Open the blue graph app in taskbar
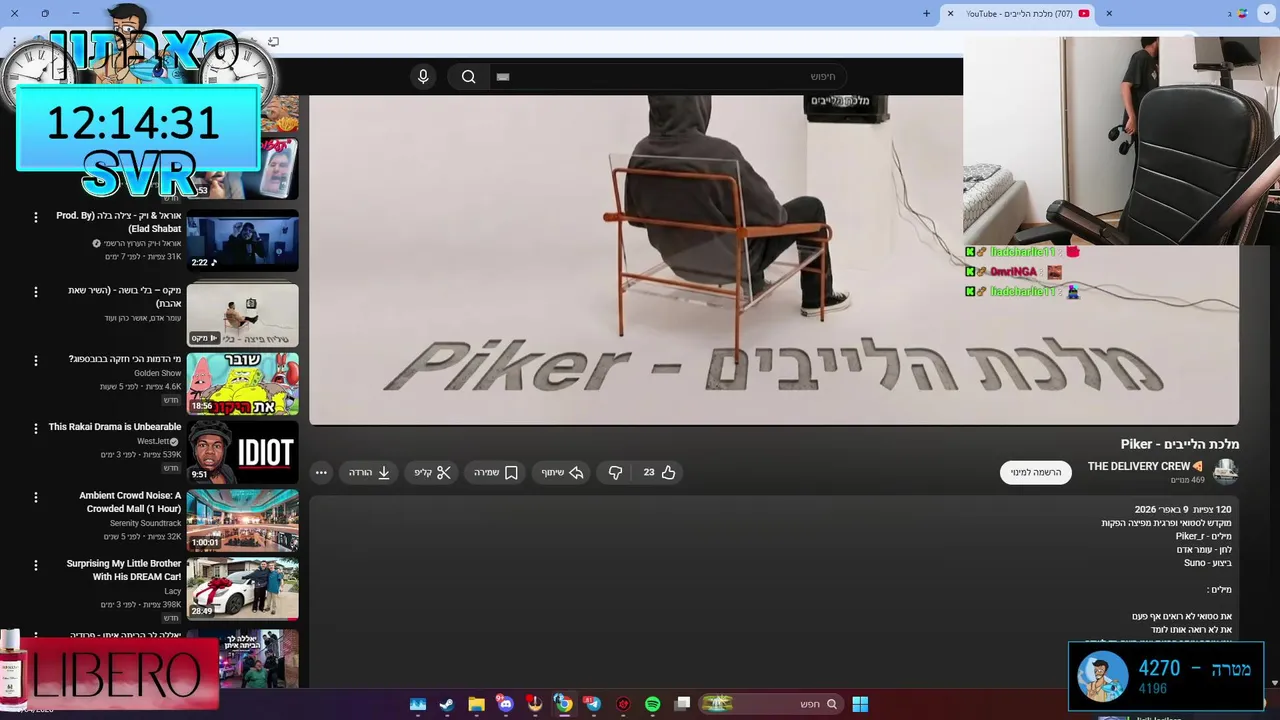This screenshot has height=720, width=1280. pos(418,704)
